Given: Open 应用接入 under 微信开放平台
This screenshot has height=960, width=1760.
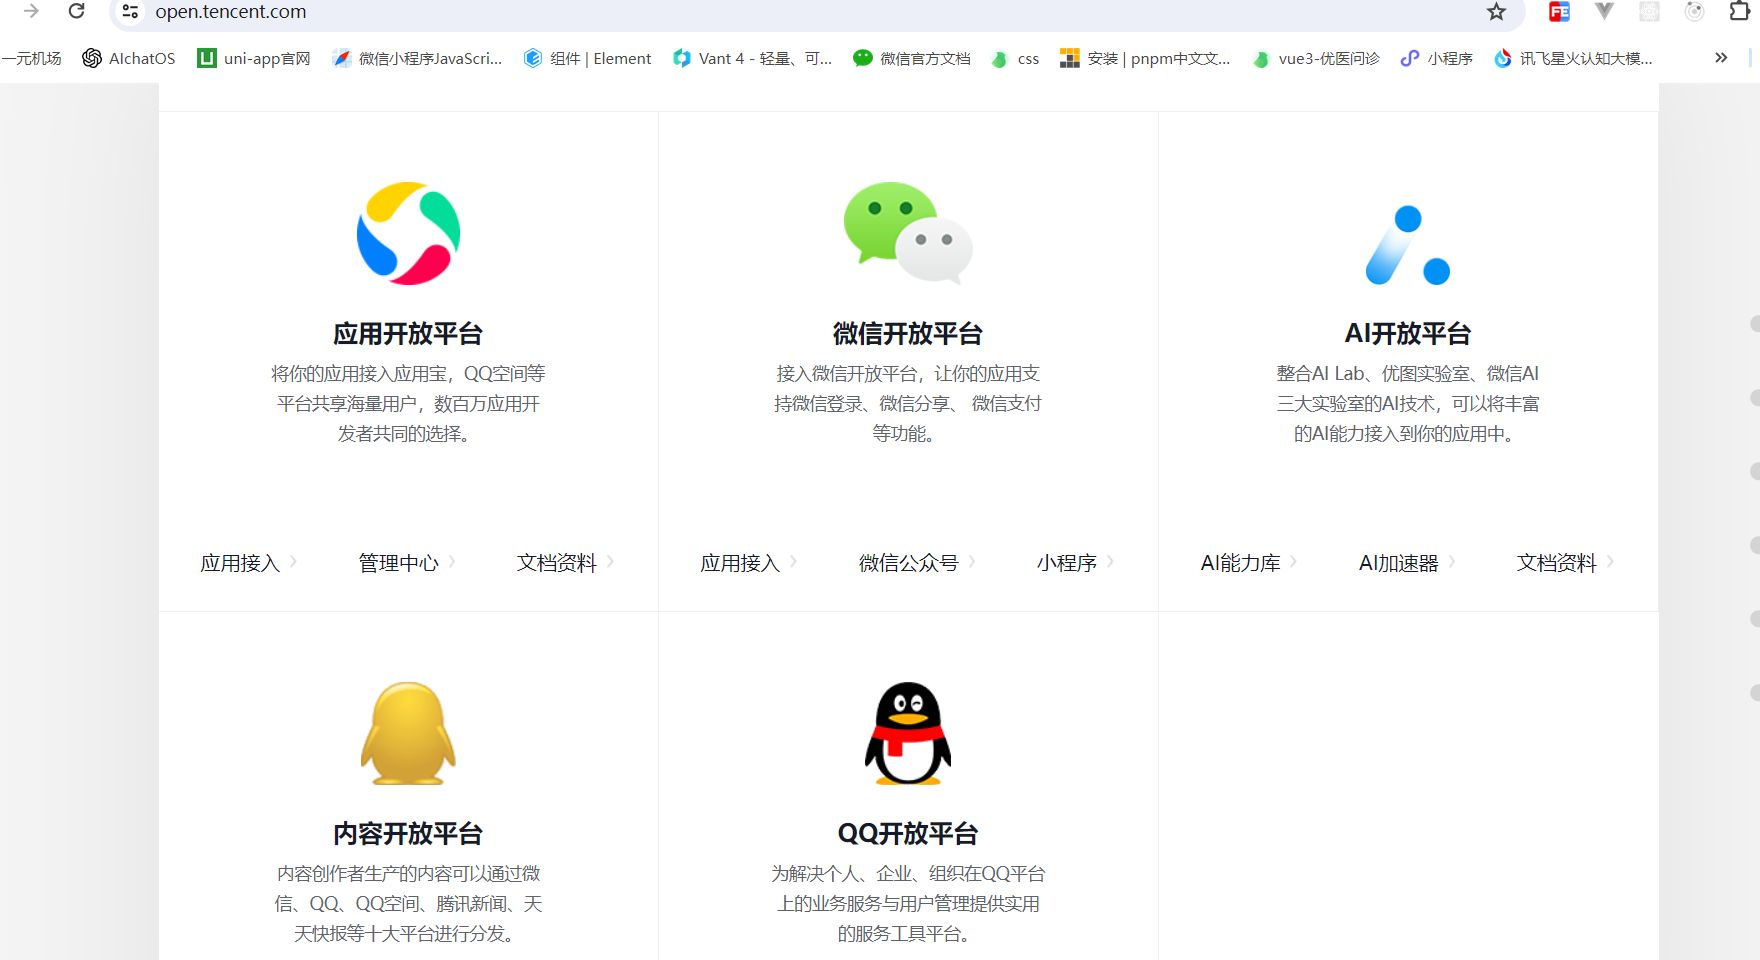Looking at the screenshot, I should (x=740, y=563).
